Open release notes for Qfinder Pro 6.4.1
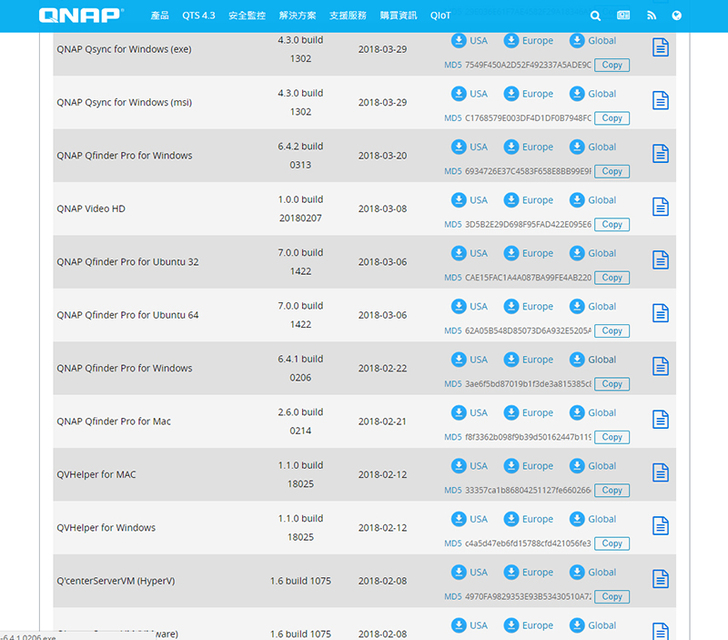This screenshot has height=640, width=728. tap(660, 366)
